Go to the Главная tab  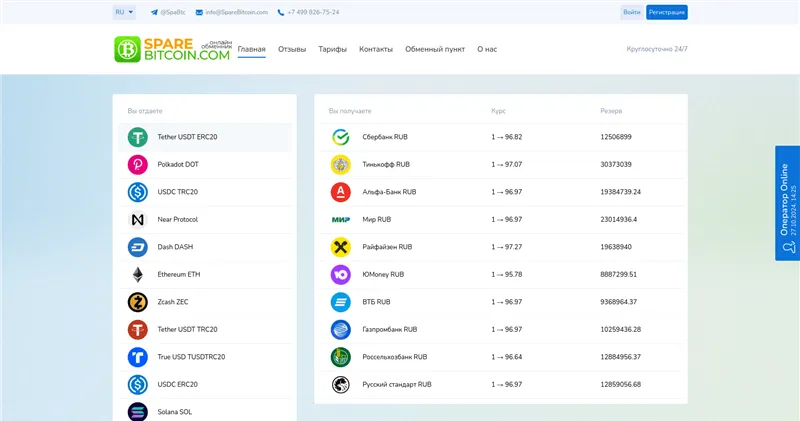[252, 49]
